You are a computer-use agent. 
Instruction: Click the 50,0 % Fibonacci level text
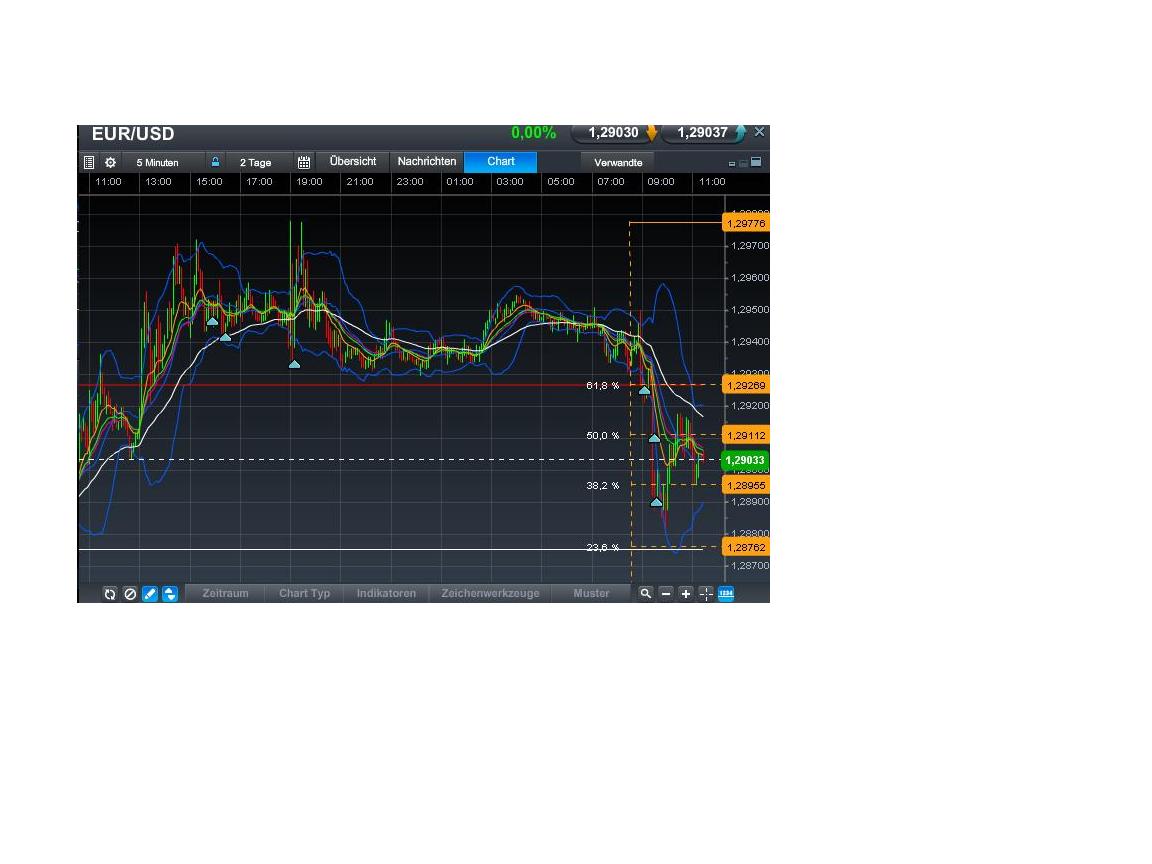602,436
